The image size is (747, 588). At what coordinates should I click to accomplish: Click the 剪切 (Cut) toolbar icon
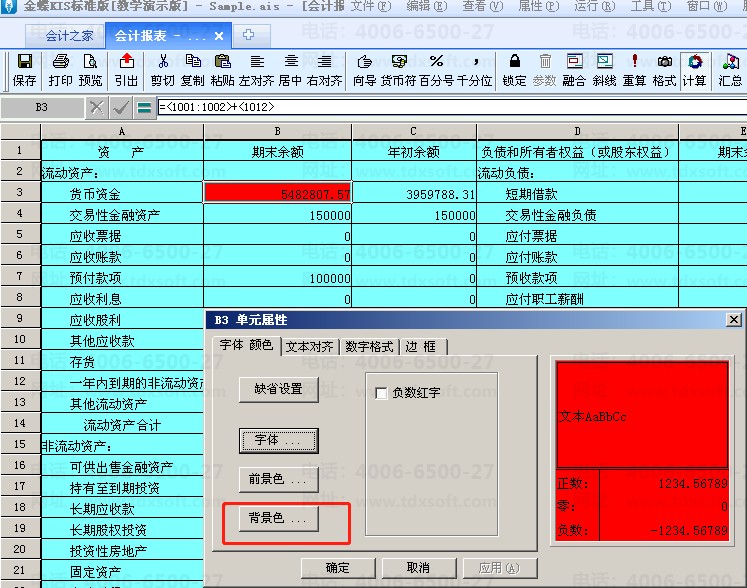[162, 69]
